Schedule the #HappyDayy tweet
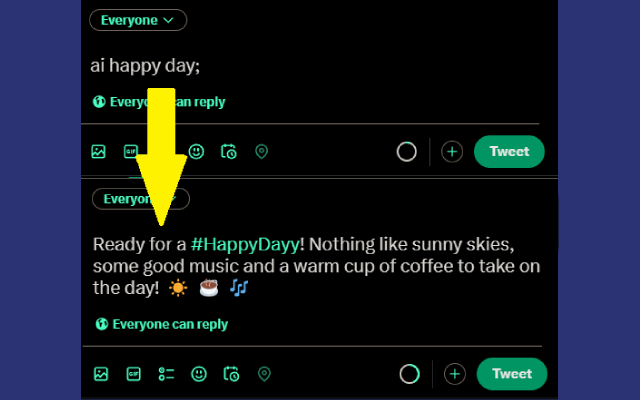 232,374
